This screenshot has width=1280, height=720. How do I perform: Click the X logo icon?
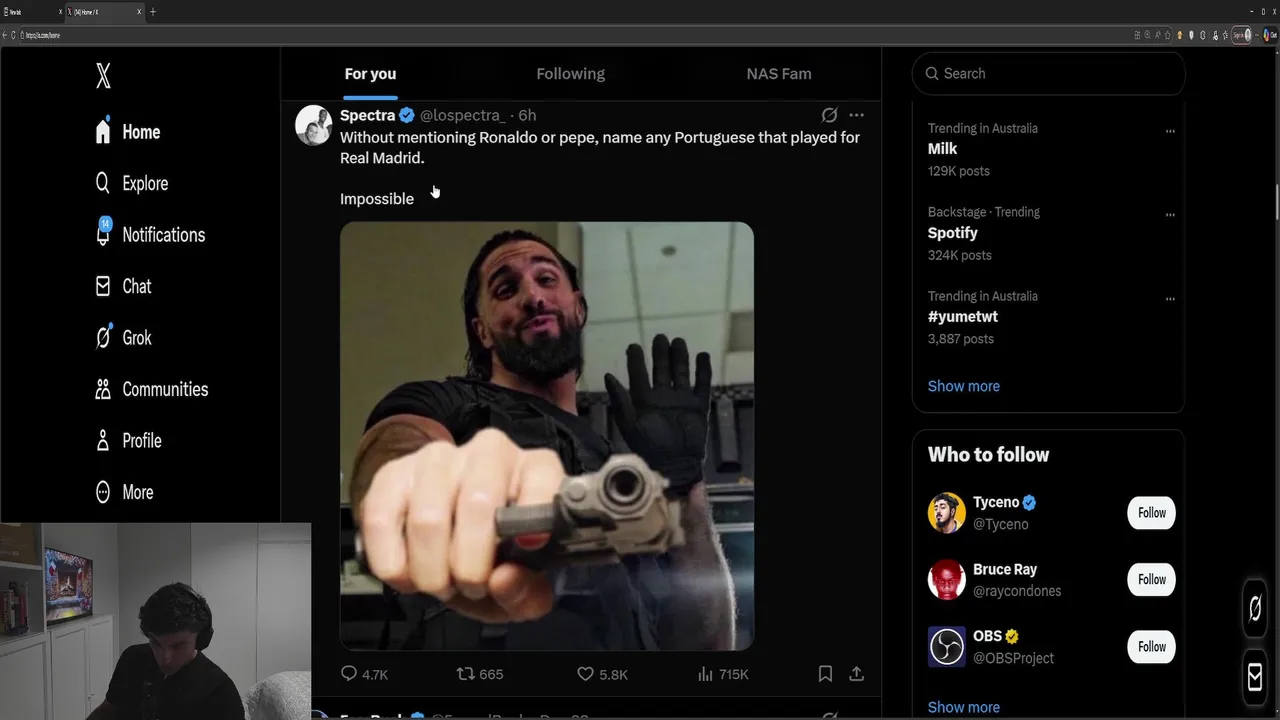[x=103, y=76]
